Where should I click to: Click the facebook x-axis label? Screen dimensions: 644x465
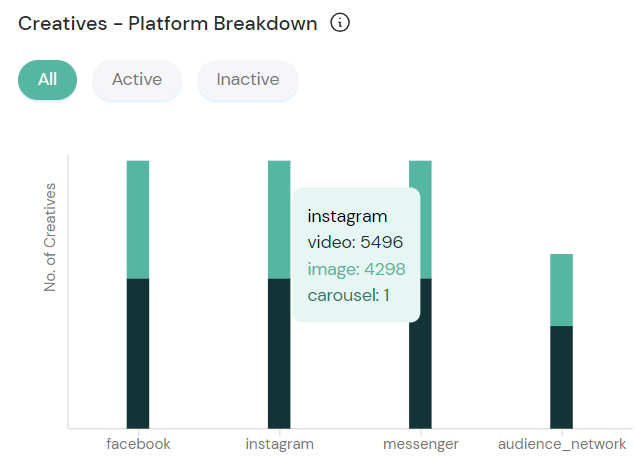(x=138, y=444)
